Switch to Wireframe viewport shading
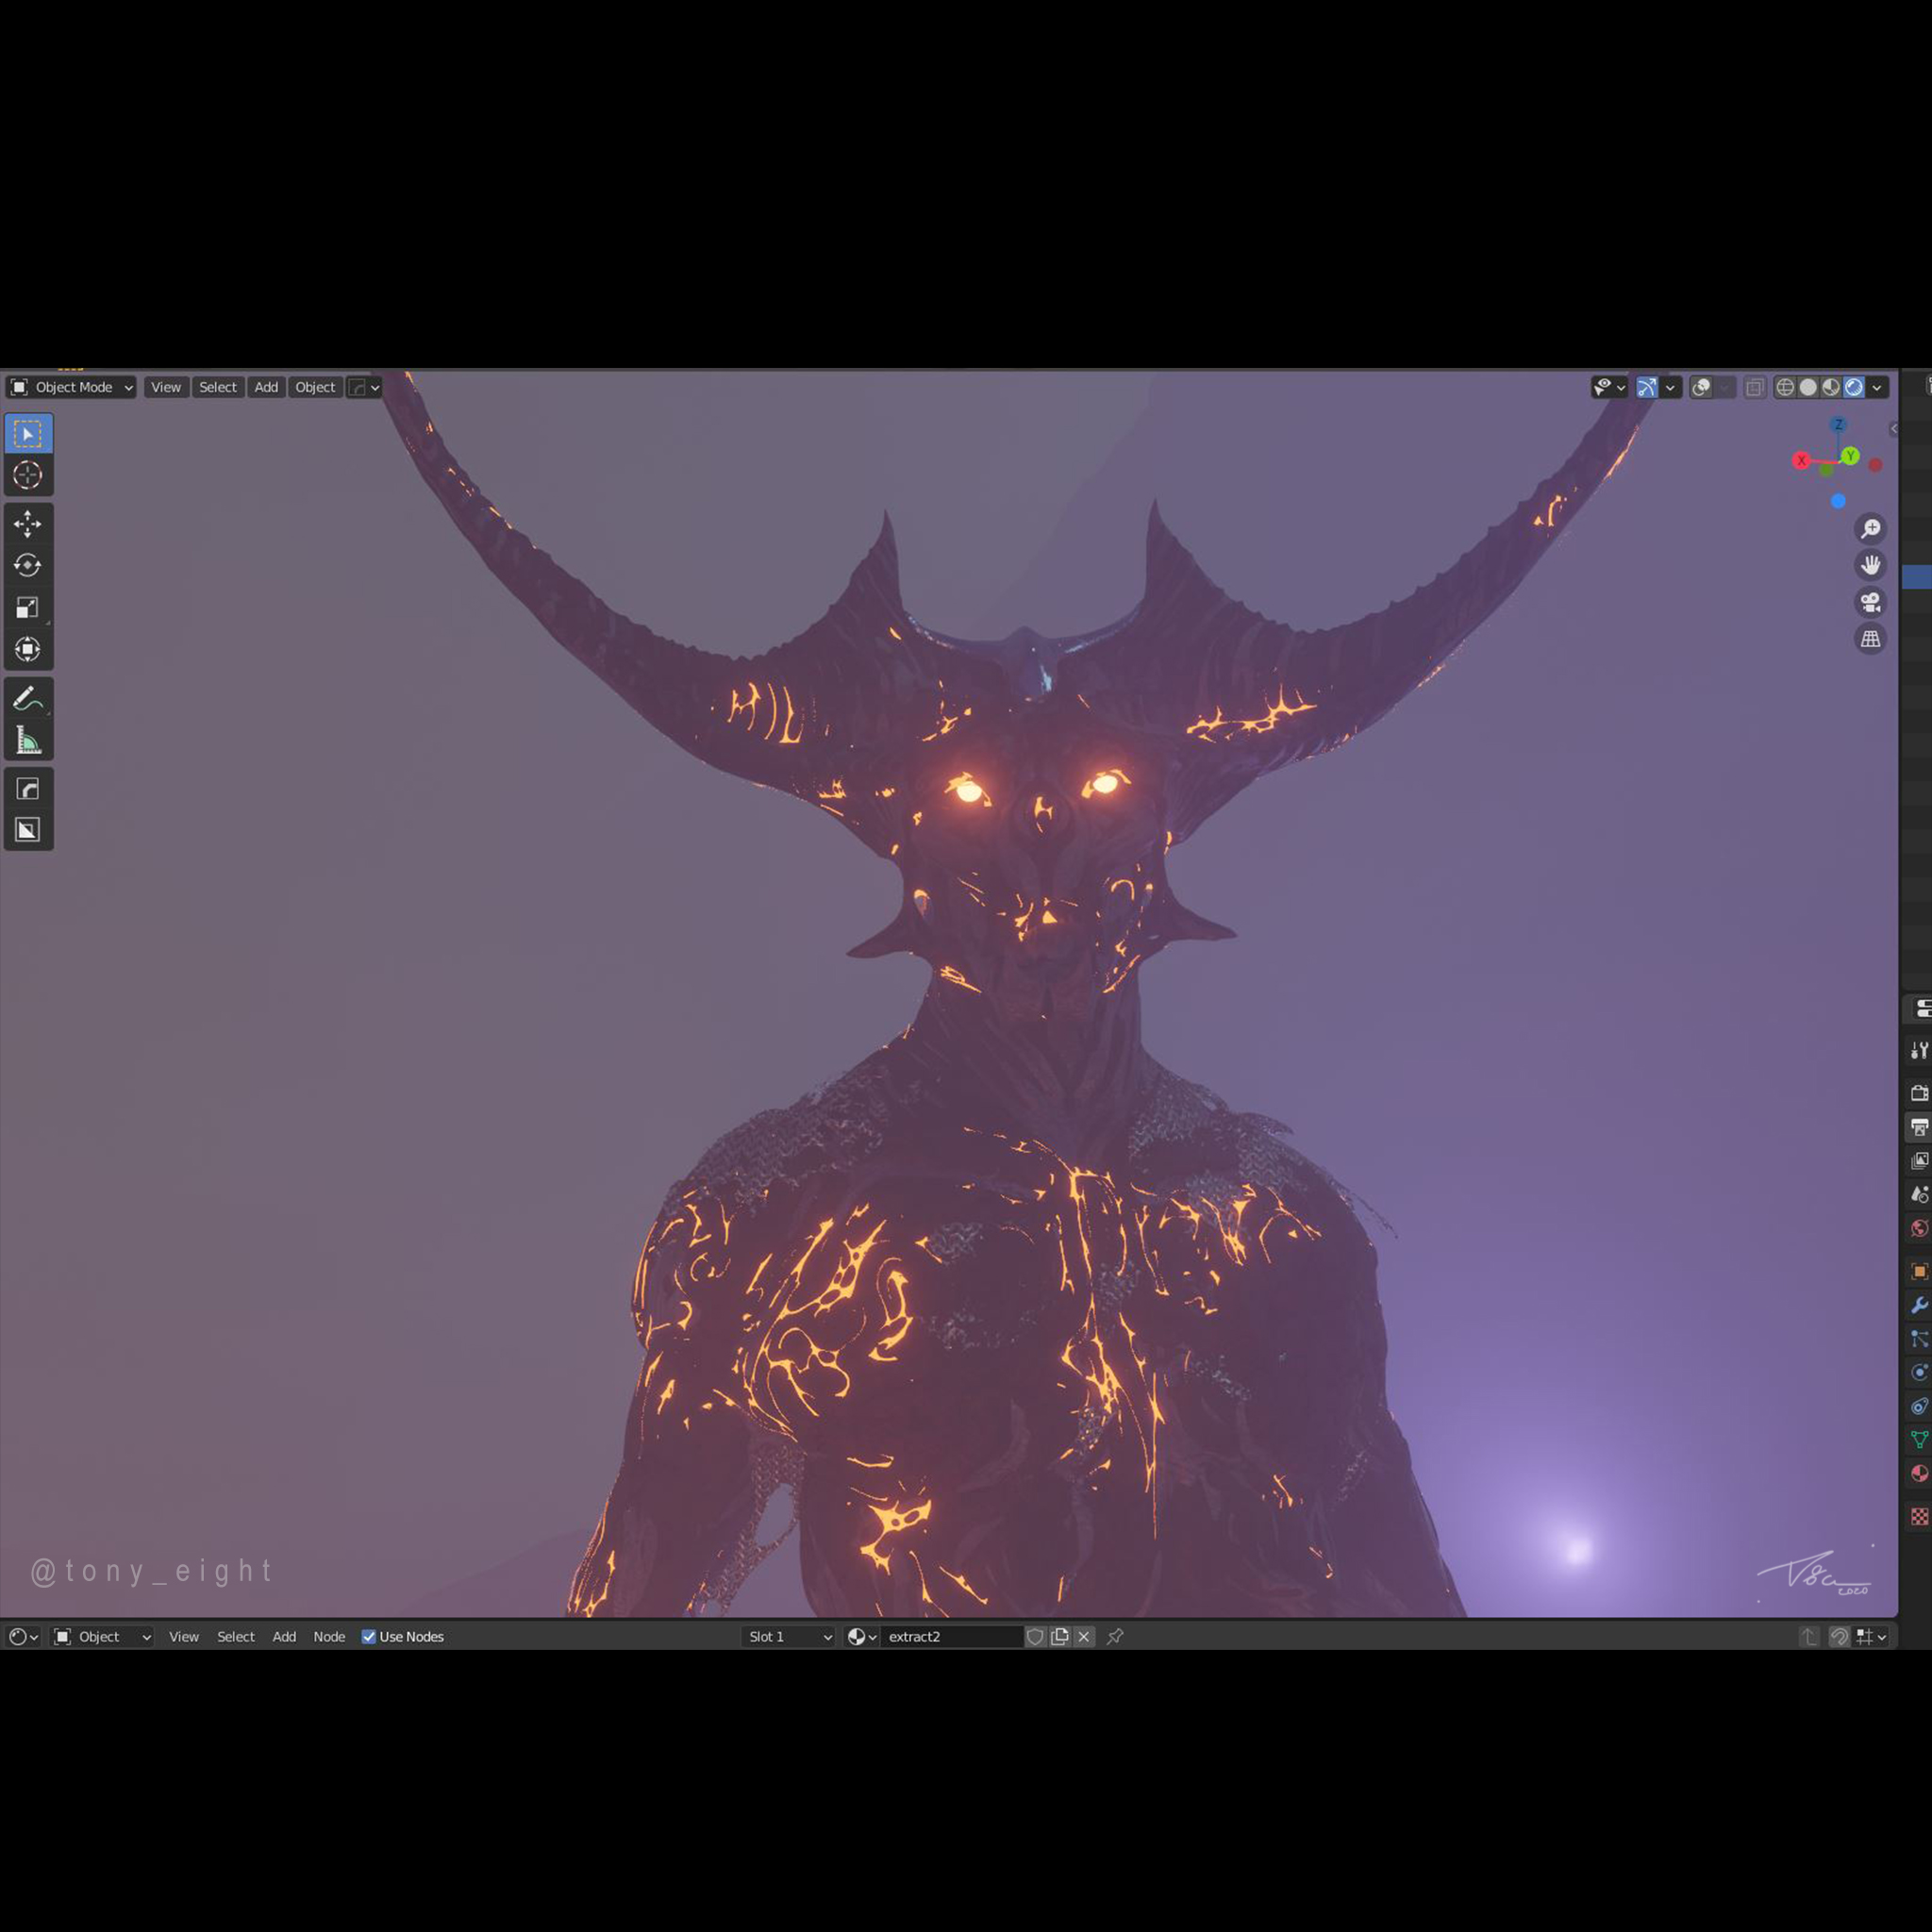Viewport: 1932px width, 1932px height. 1785,387
